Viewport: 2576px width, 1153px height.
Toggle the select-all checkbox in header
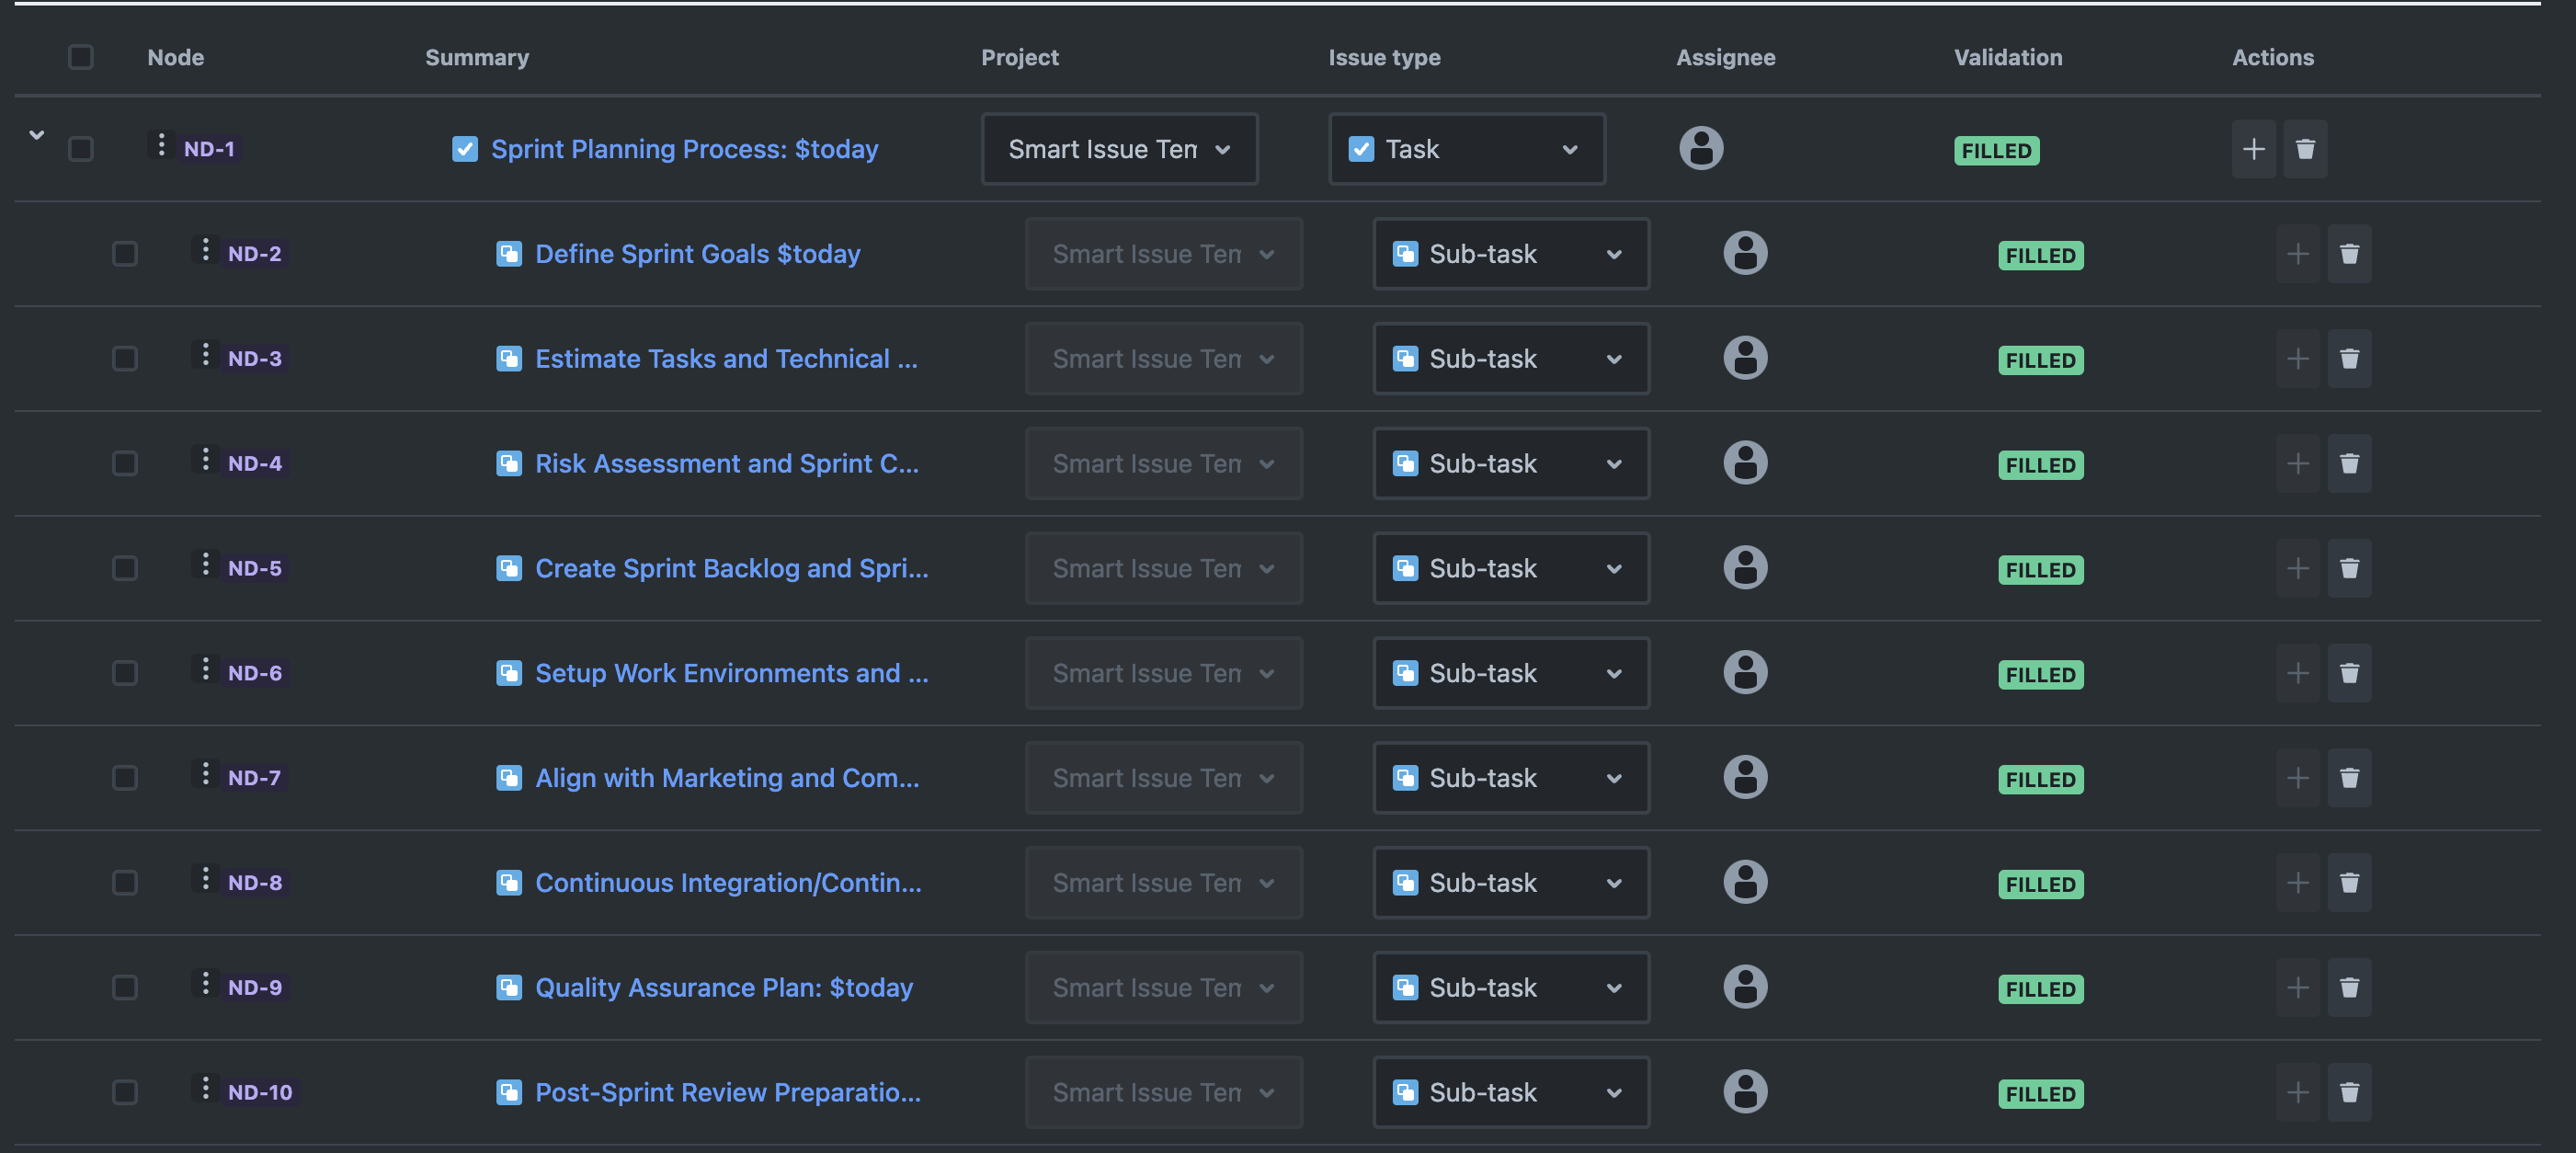coord(81,57)
